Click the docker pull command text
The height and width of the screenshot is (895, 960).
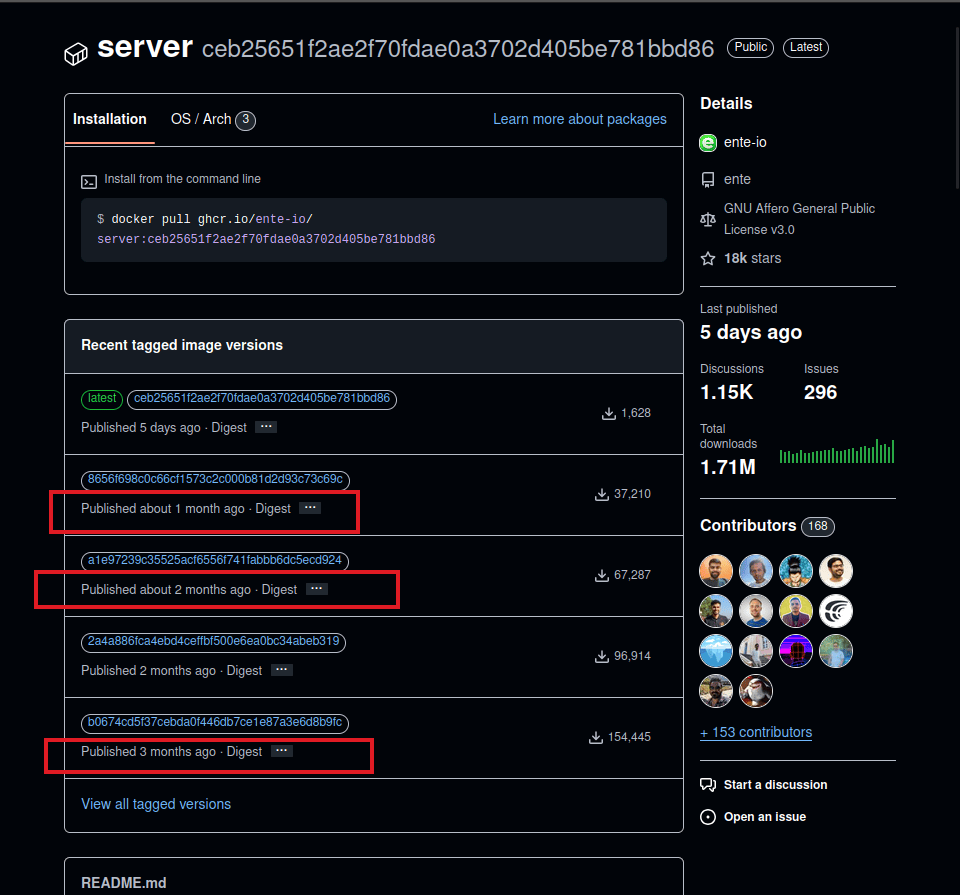click(x=266, y=229)
